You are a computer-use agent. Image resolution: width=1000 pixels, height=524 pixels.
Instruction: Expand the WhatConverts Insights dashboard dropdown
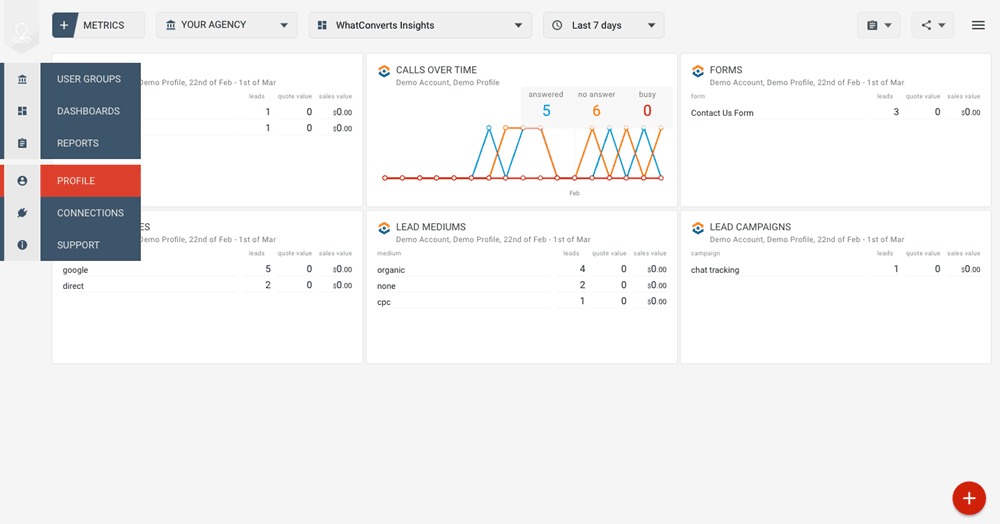coord(420,25)
